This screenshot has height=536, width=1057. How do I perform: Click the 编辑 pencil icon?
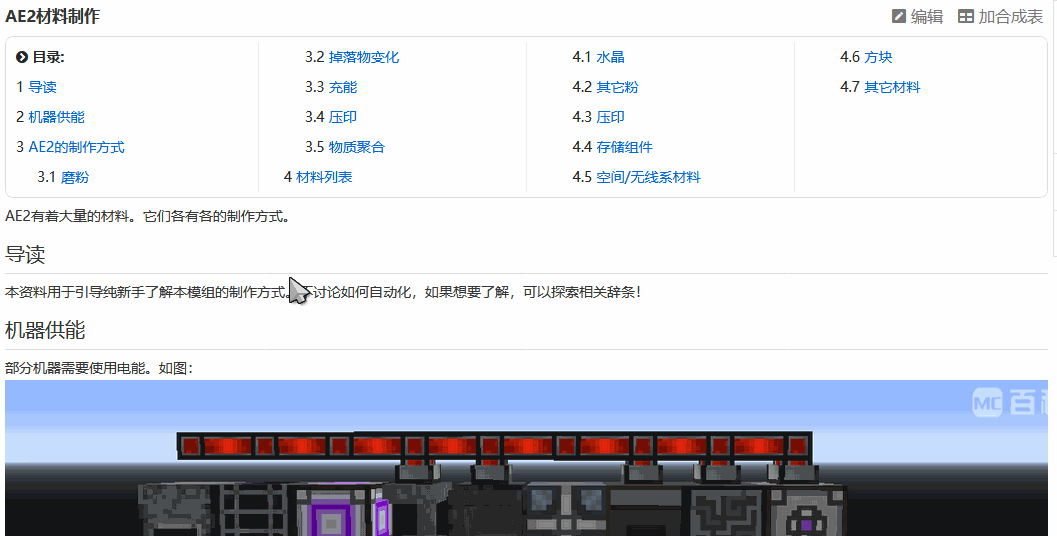pyautogui.click(x=899, y=16)
